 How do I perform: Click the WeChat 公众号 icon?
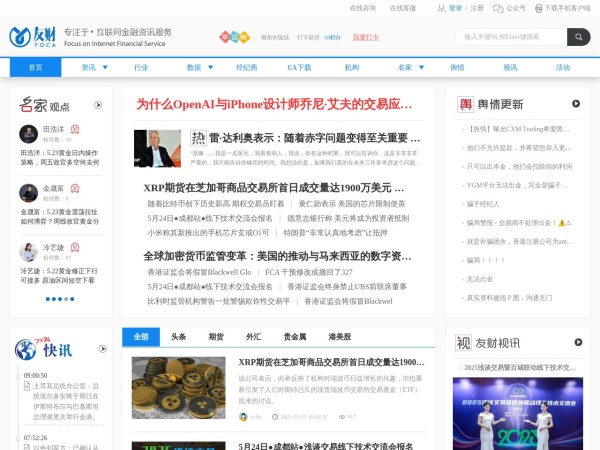click(498, 8)
